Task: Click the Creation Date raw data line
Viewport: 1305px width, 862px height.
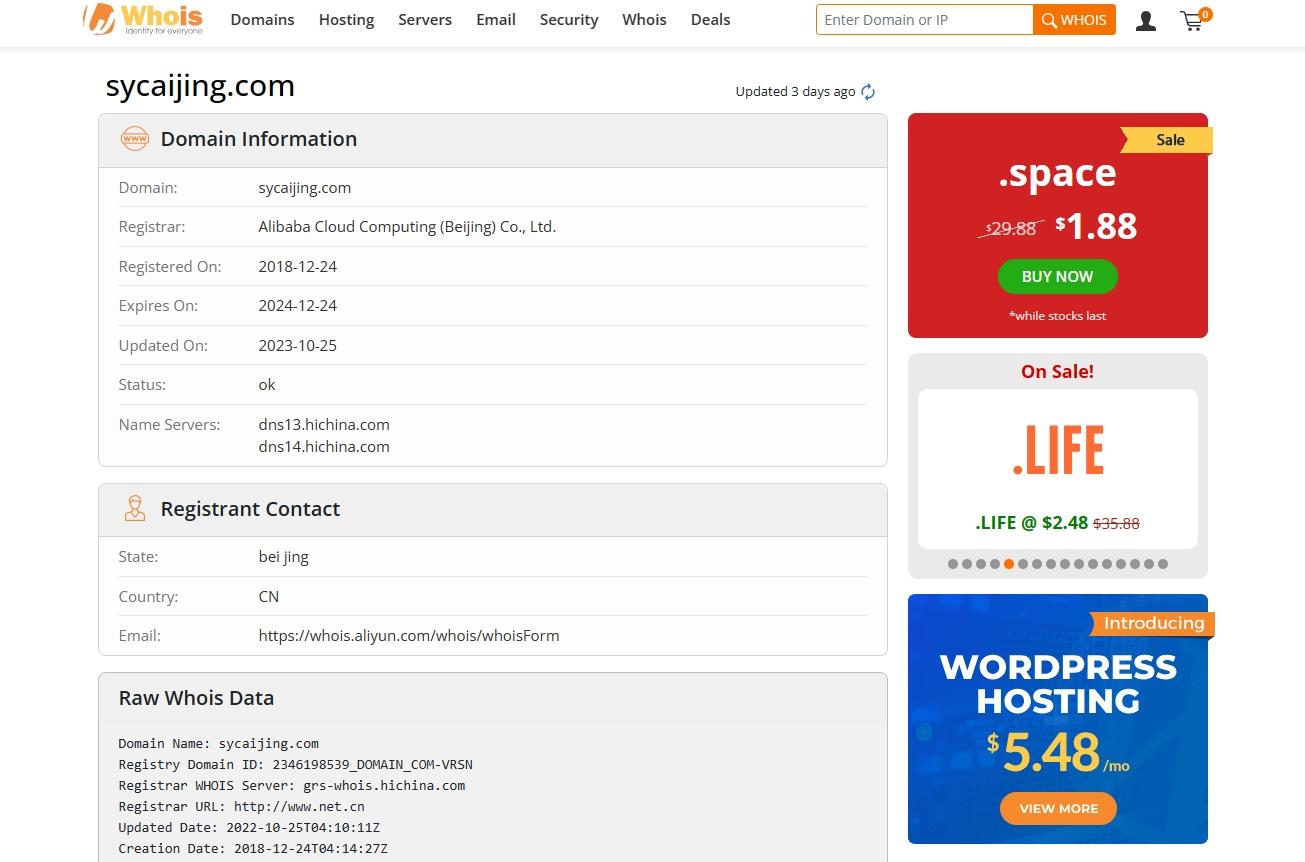Action: (253, 848)
